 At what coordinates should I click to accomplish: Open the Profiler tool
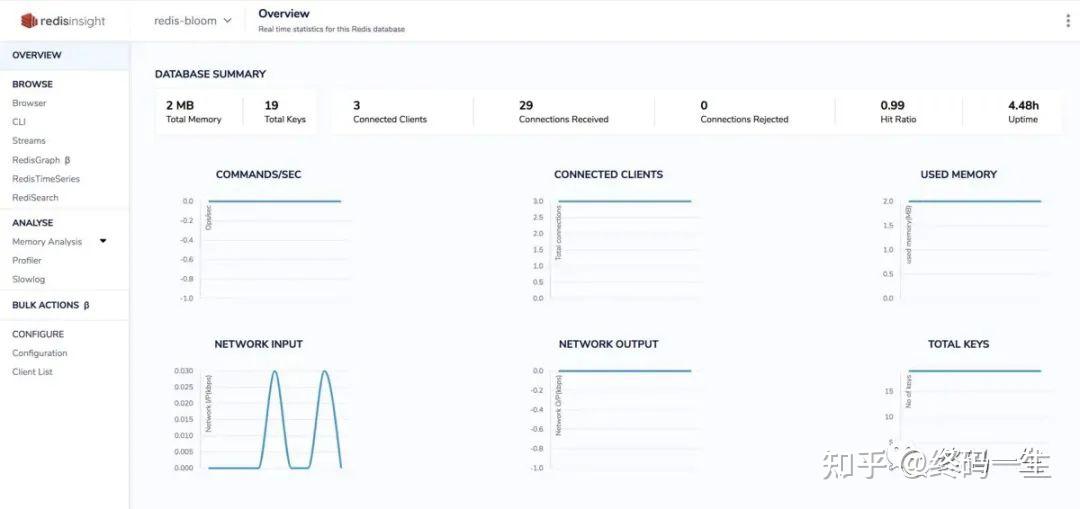click(27, 260)
